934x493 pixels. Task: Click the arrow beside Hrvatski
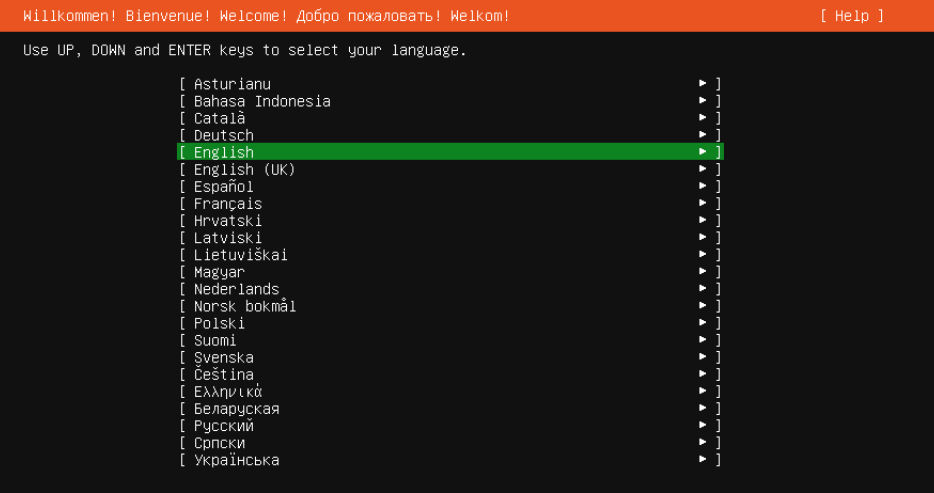point(704,220)
